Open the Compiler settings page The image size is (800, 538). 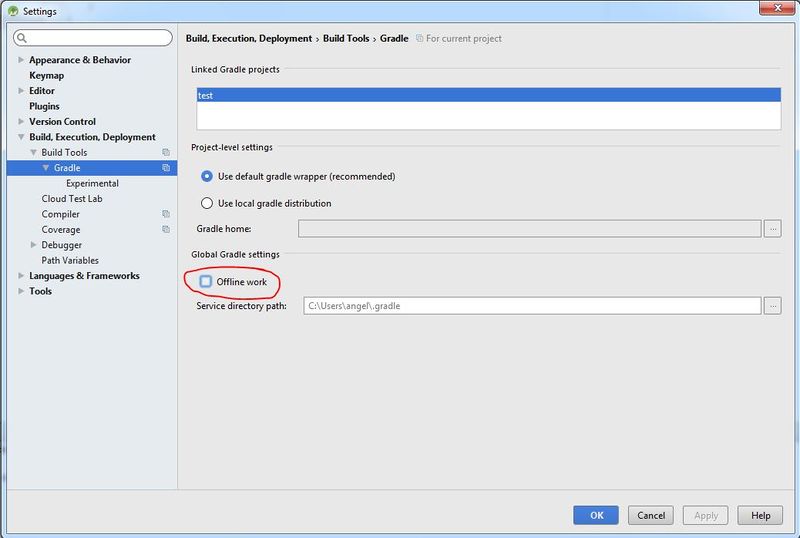click(x=60, y=214)
